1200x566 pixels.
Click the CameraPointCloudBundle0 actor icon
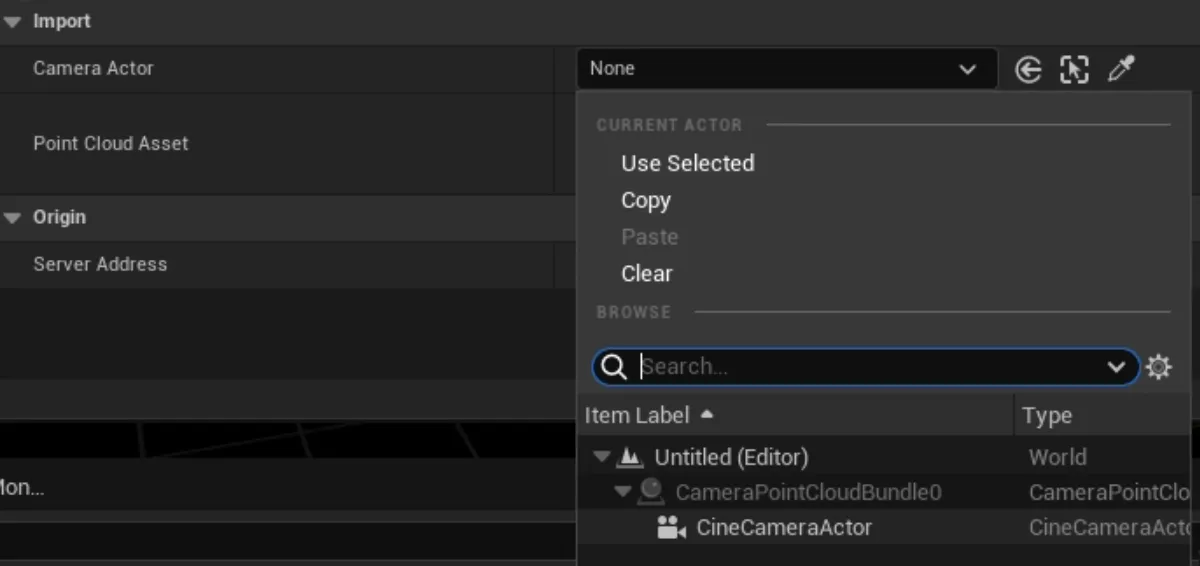(651, 491)
